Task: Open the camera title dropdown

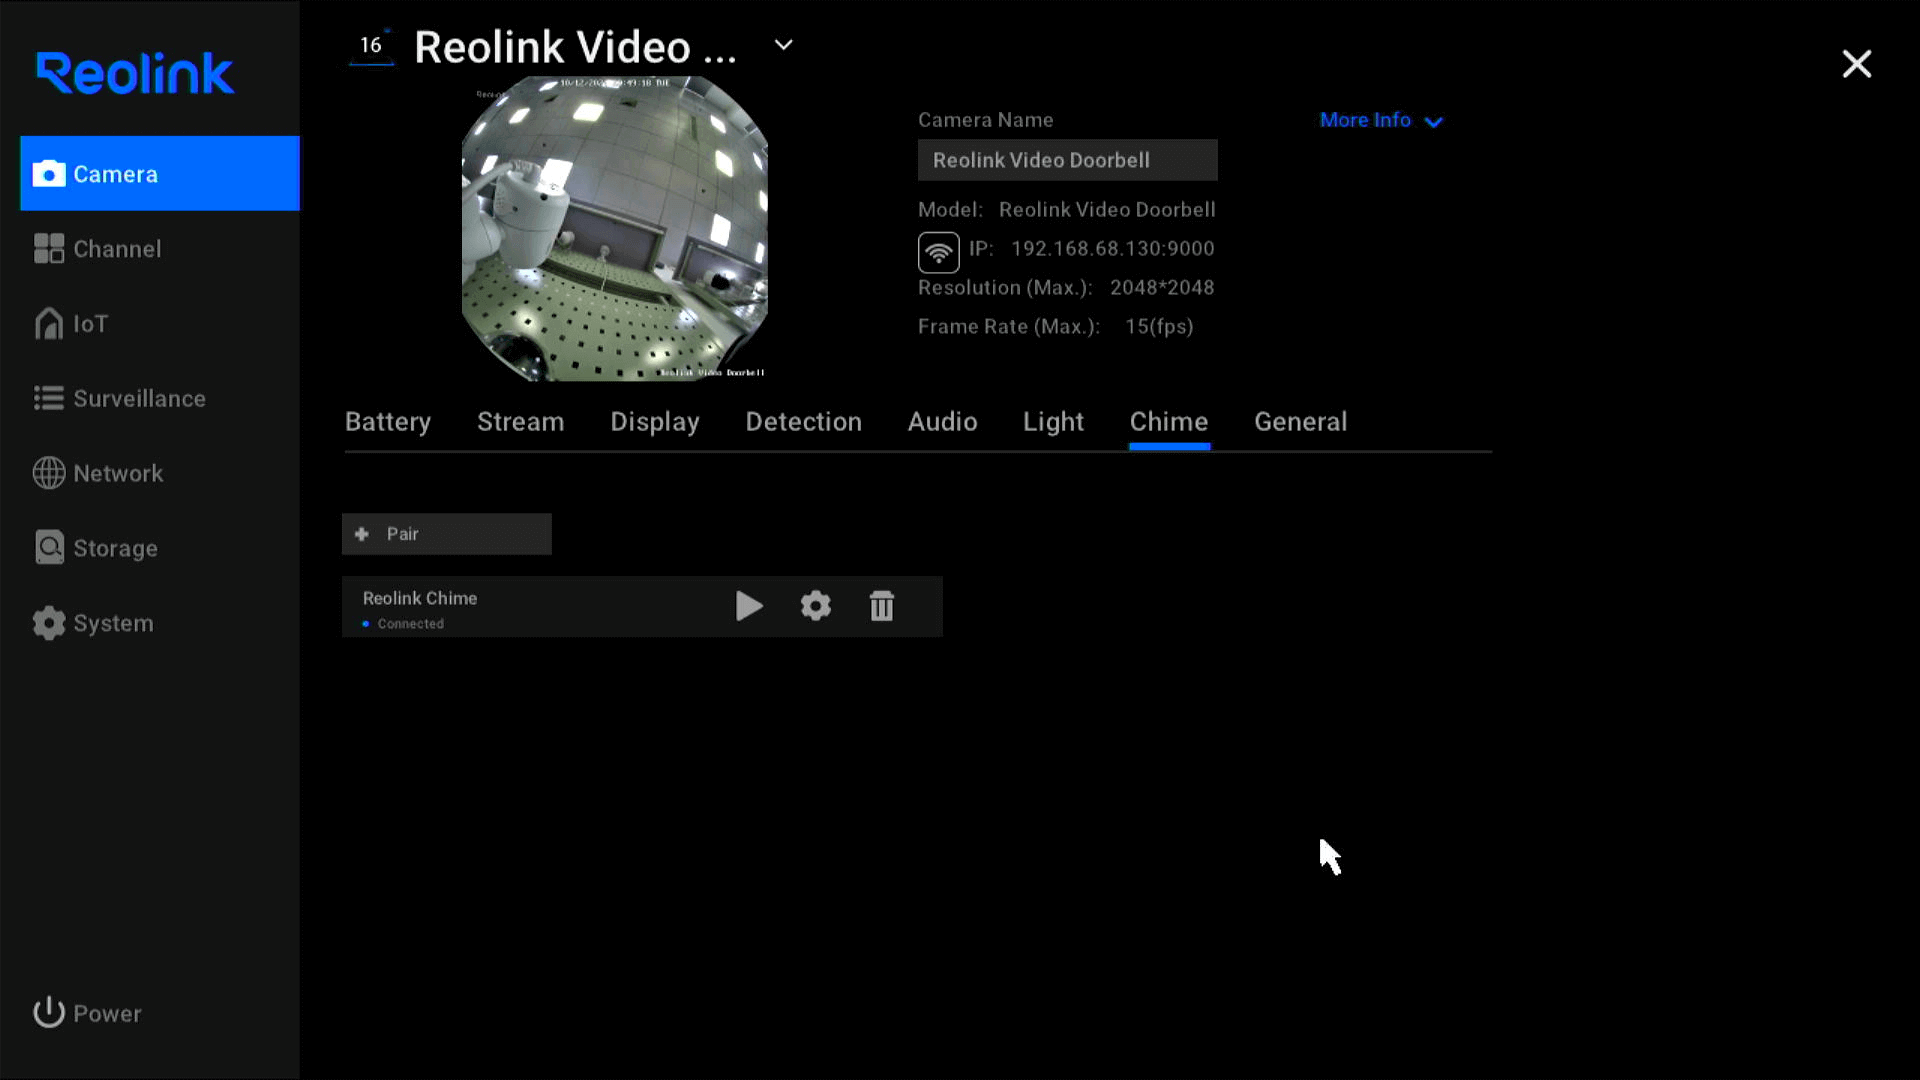Action: pyautogui.click(x=782, y=46)
